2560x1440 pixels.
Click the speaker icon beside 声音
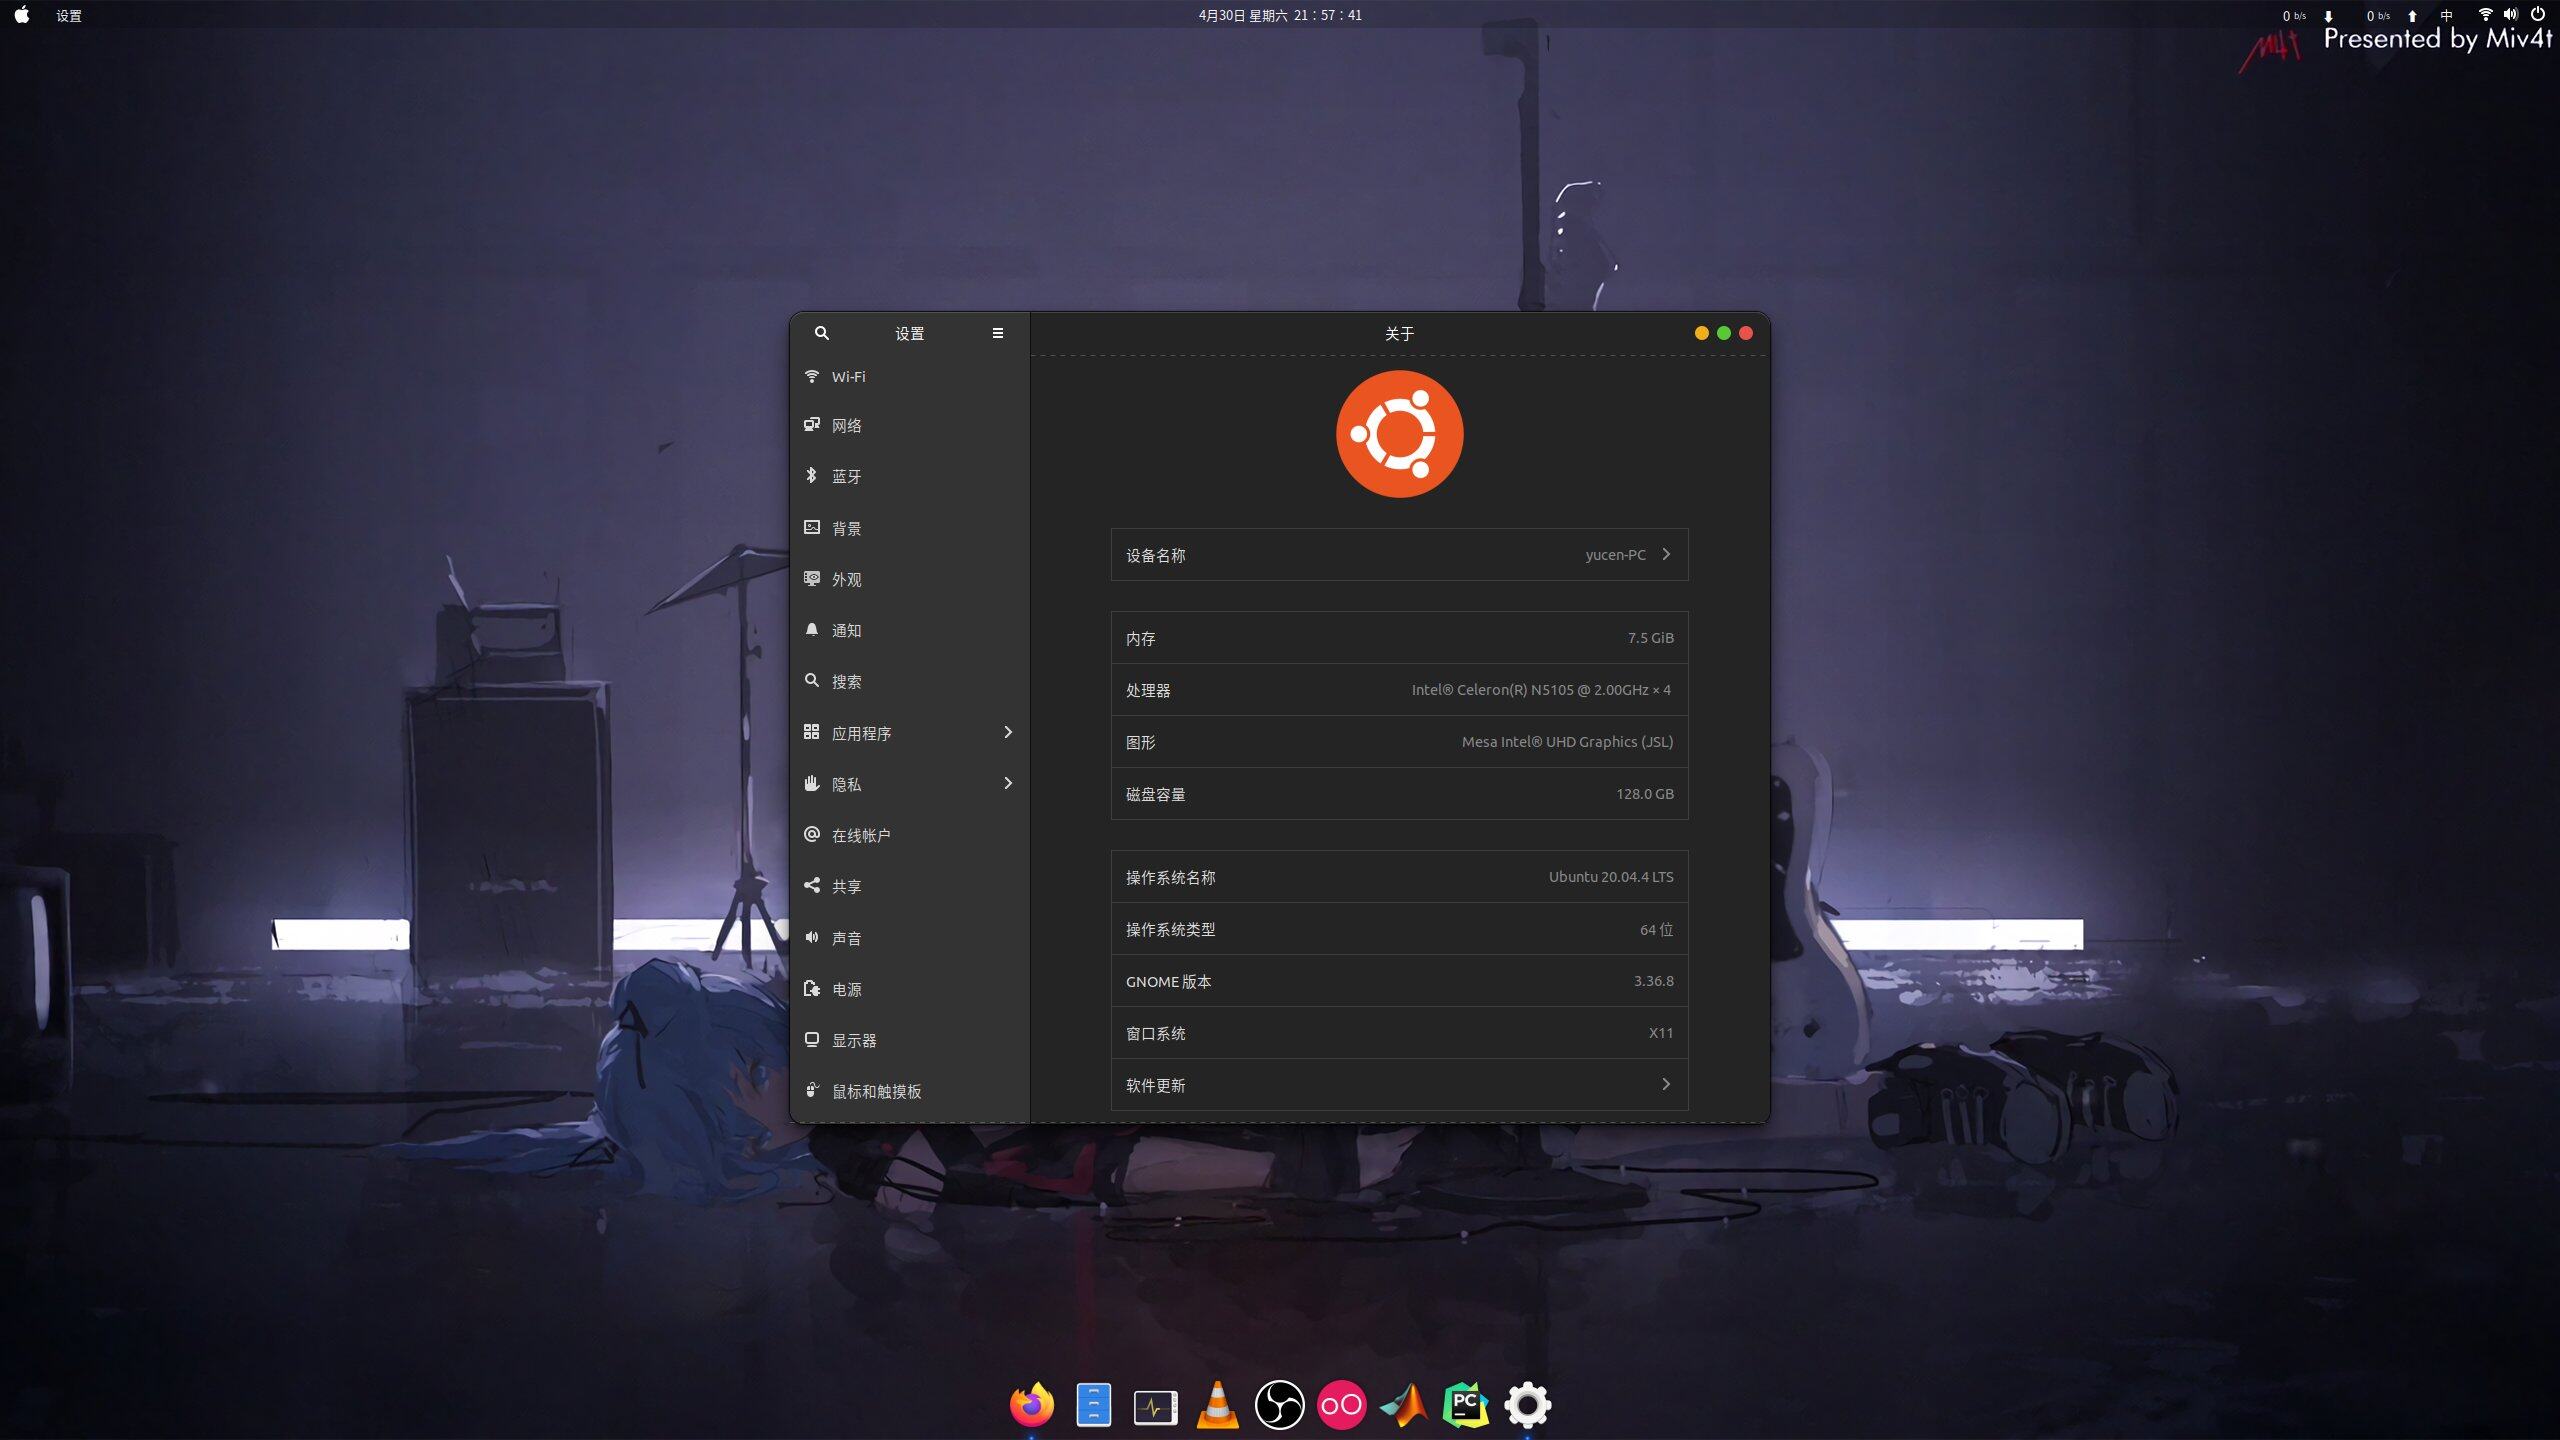[812, 937]
